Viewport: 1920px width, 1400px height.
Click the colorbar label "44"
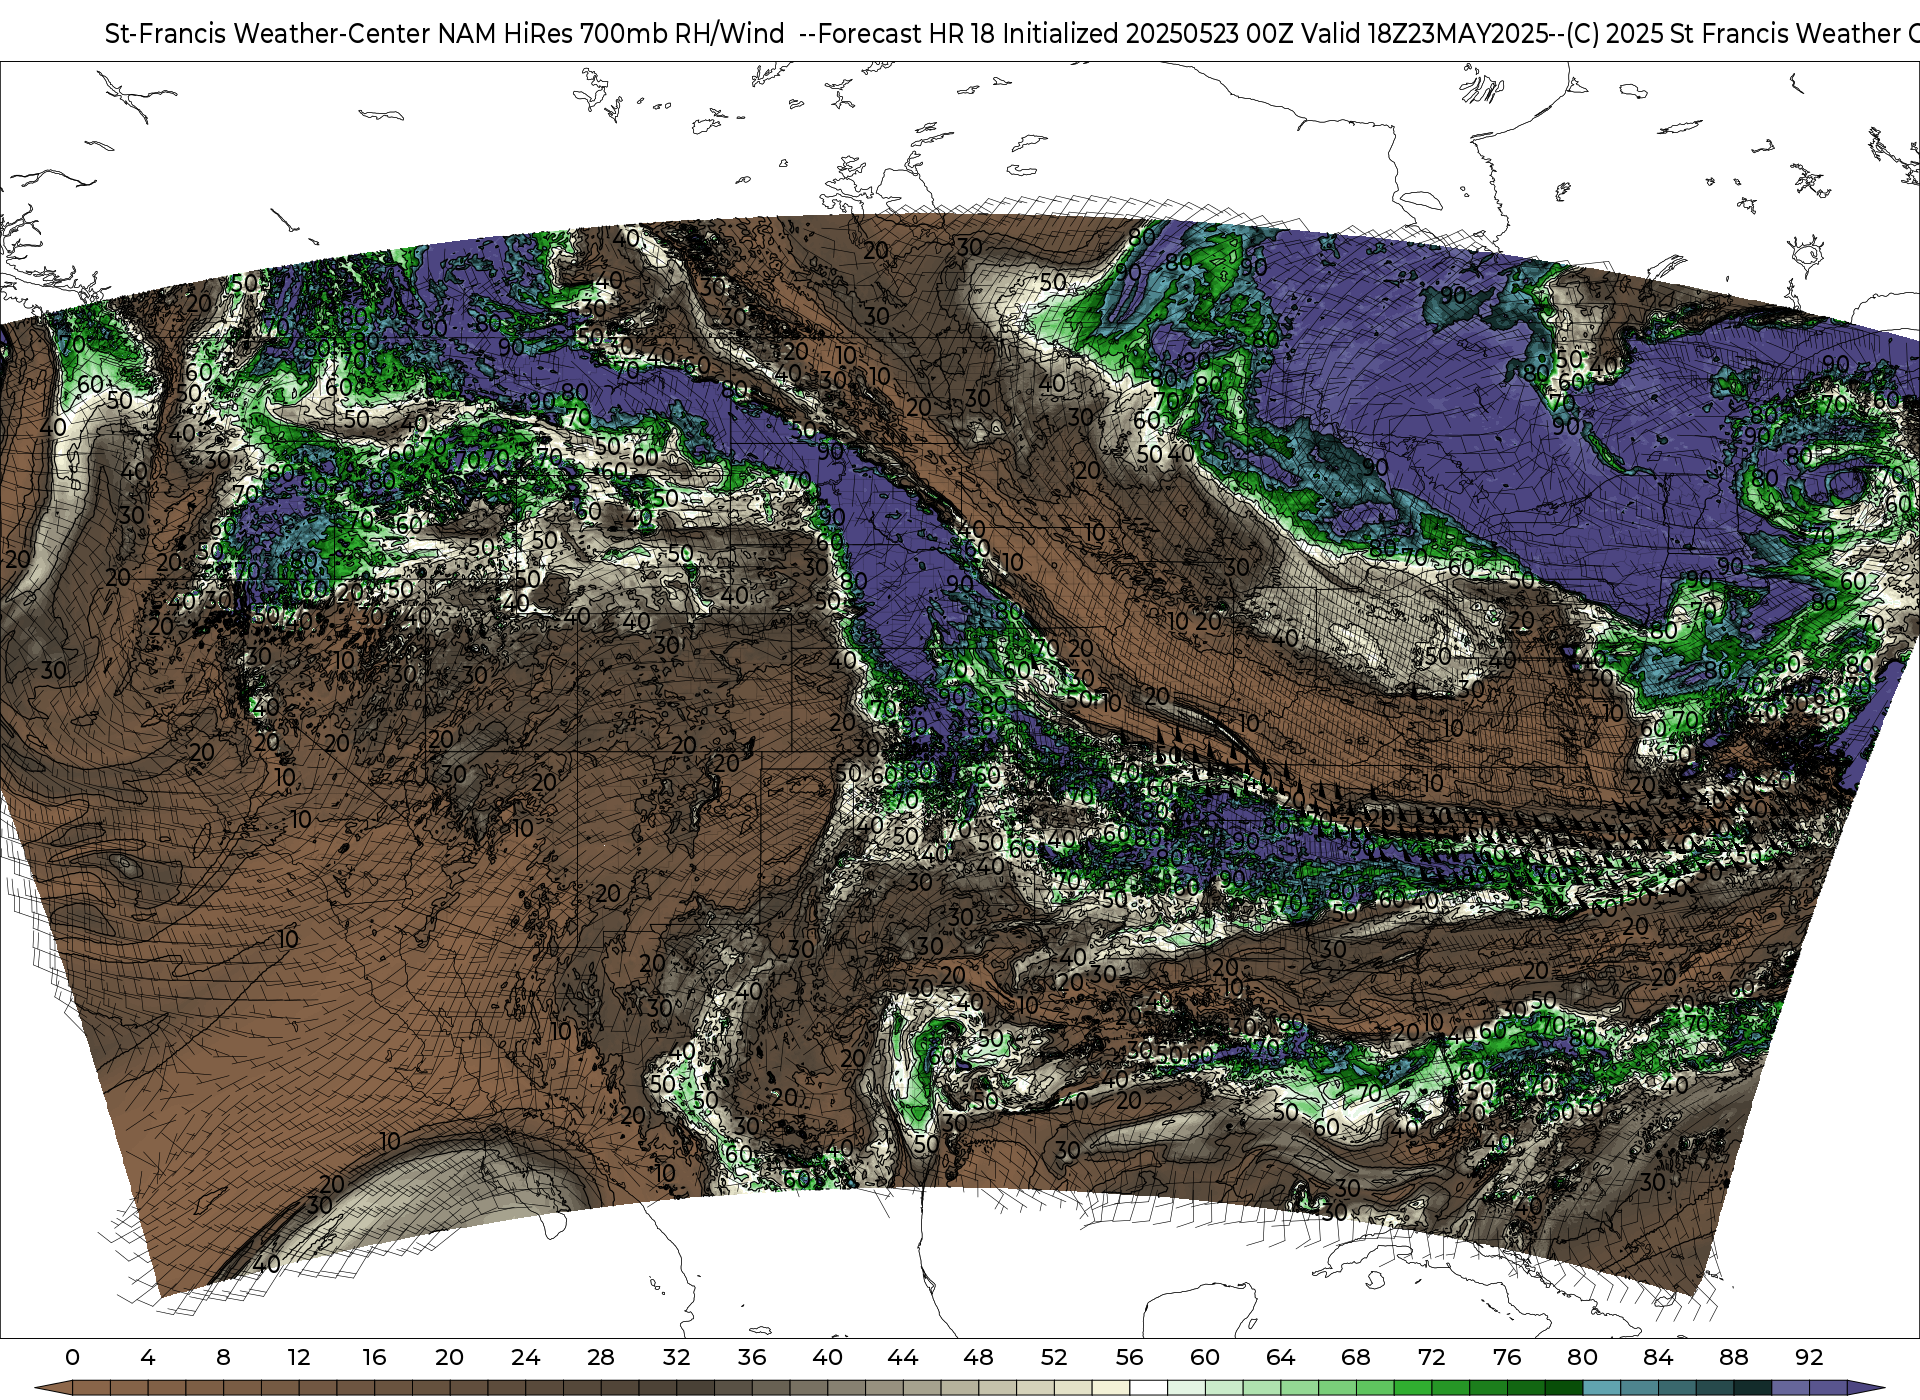[x=903, y=1357]
